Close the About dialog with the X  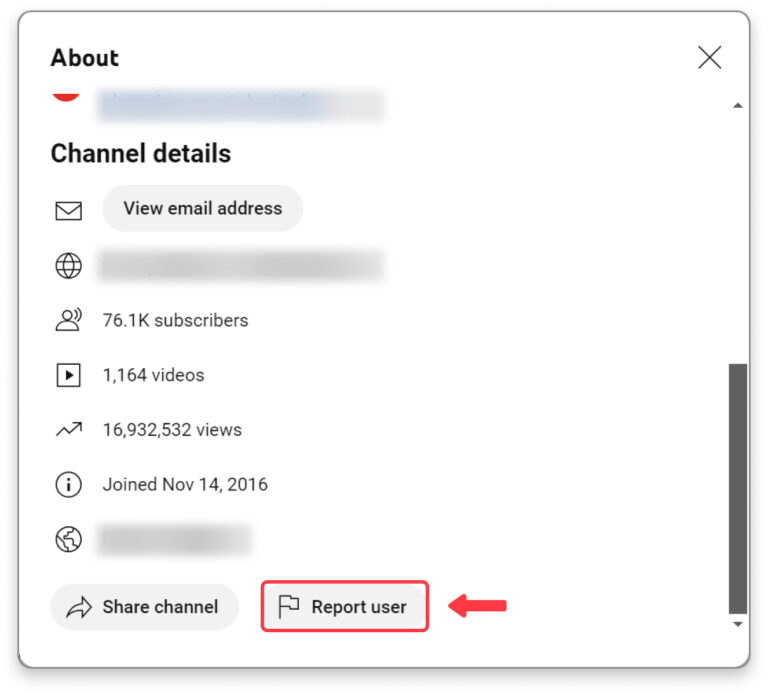[709, 58]
